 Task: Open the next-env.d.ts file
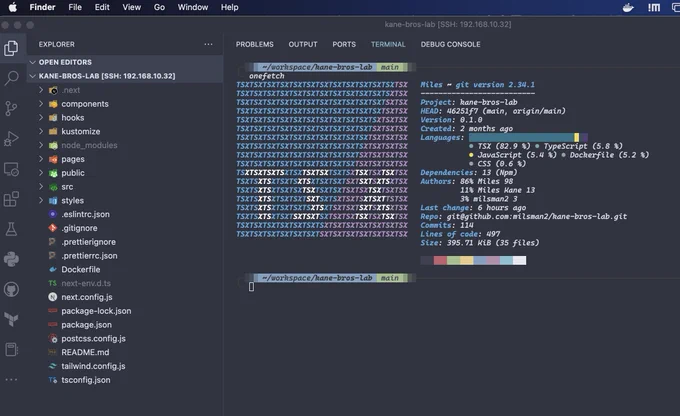tap(86, 283)
